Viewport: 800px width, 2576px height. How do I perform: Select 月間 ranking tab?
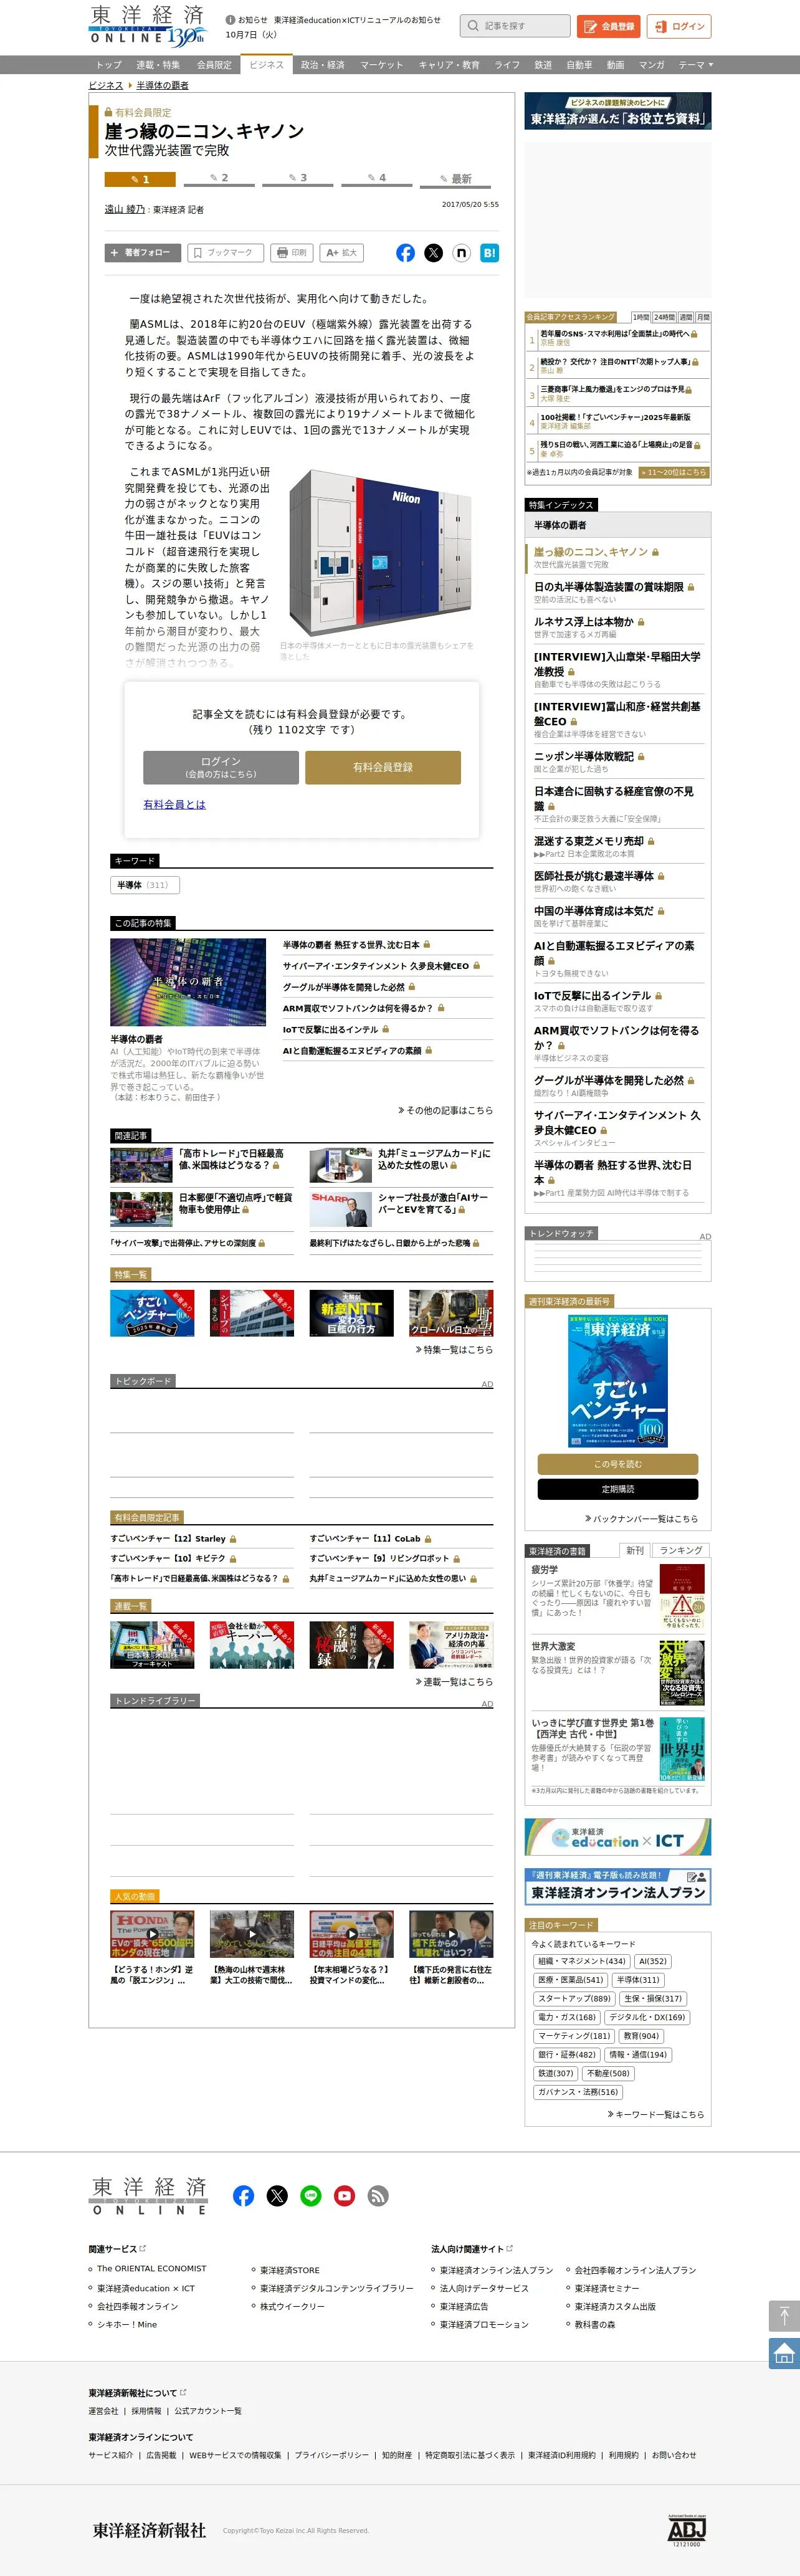tap(703, 317)
